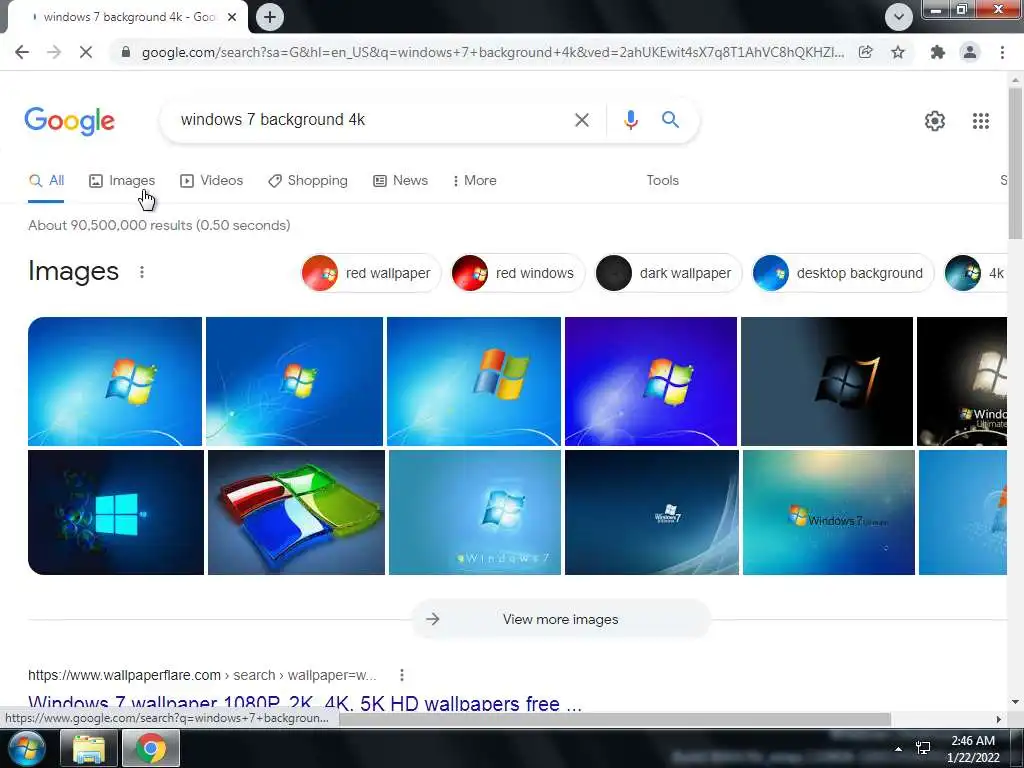Image resolution: width=1024 pixels, height=768 pixels.
Task: Open Chrome three-dot menu
Action: 1002,52
